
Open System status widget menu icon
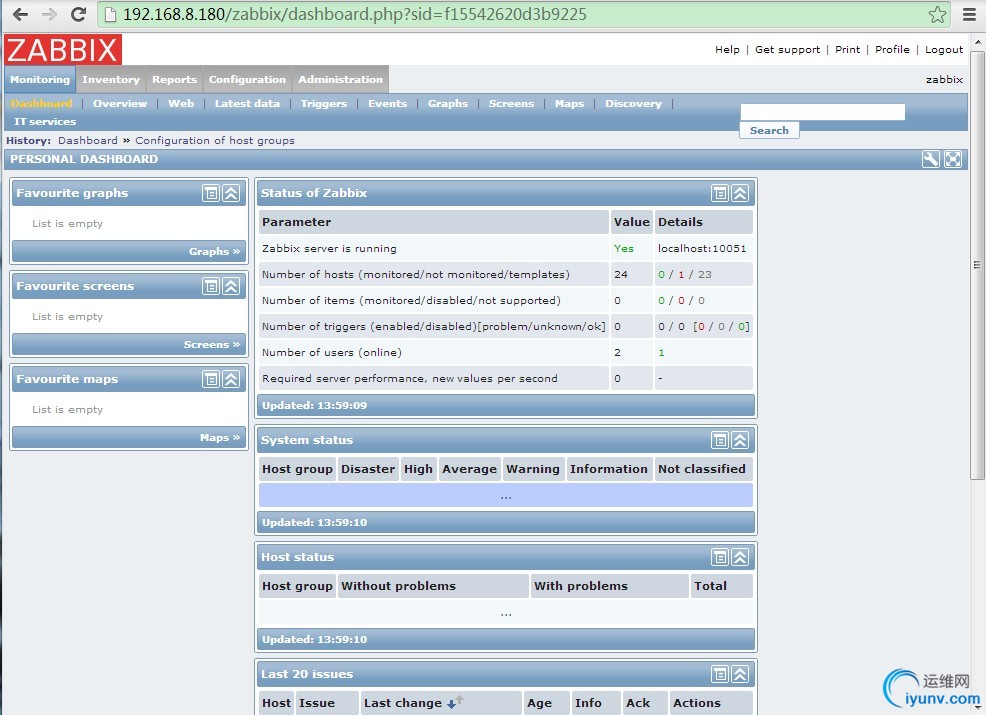pos(719,440)
